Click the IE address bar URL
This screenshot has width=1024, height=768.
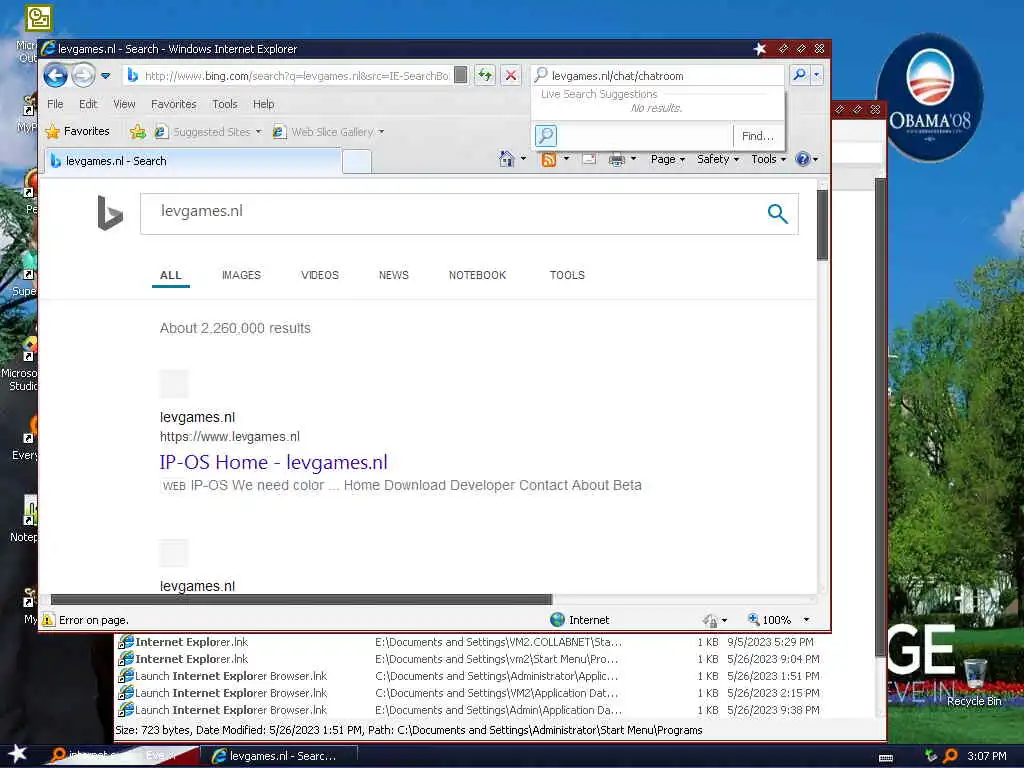(x=296, y=76)
